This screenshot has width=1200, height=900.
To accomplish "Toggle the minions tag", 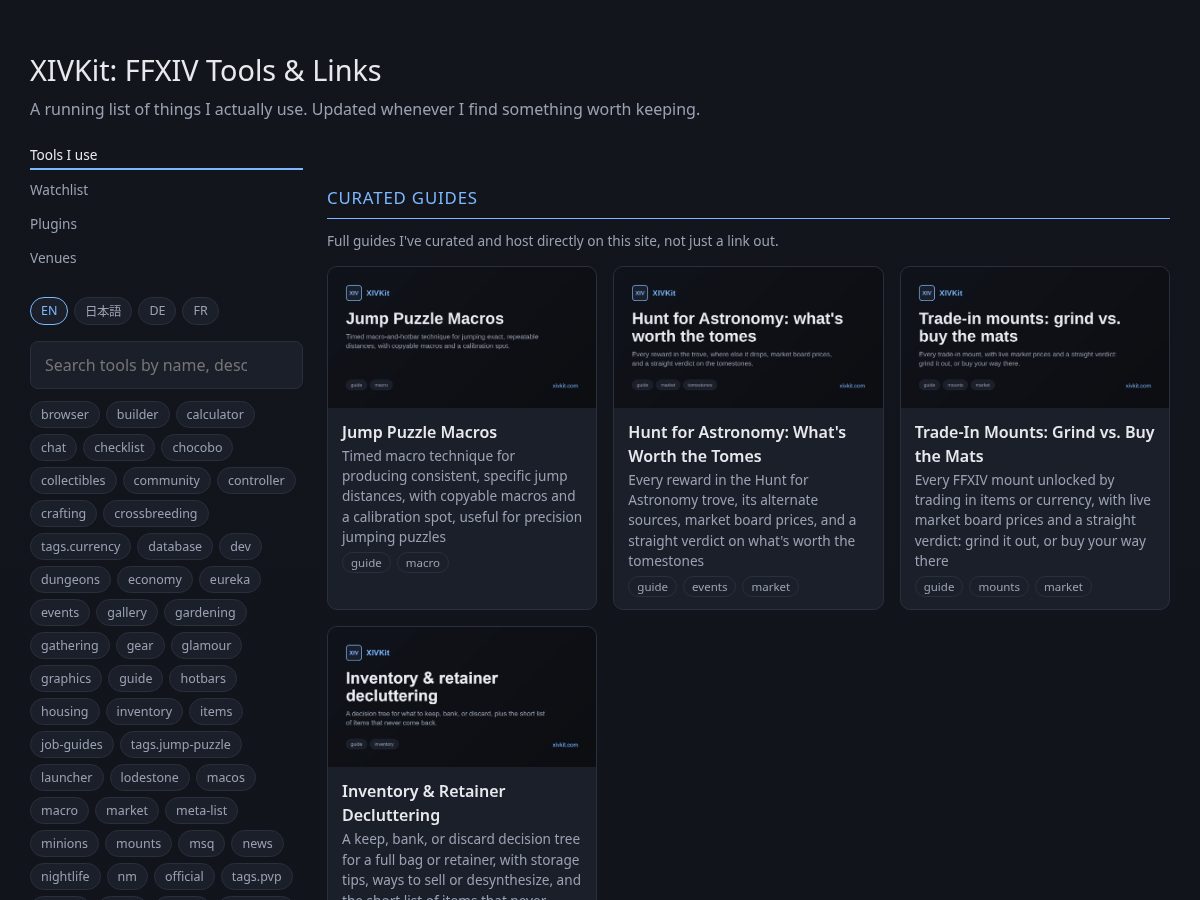I will pos(64,843).
